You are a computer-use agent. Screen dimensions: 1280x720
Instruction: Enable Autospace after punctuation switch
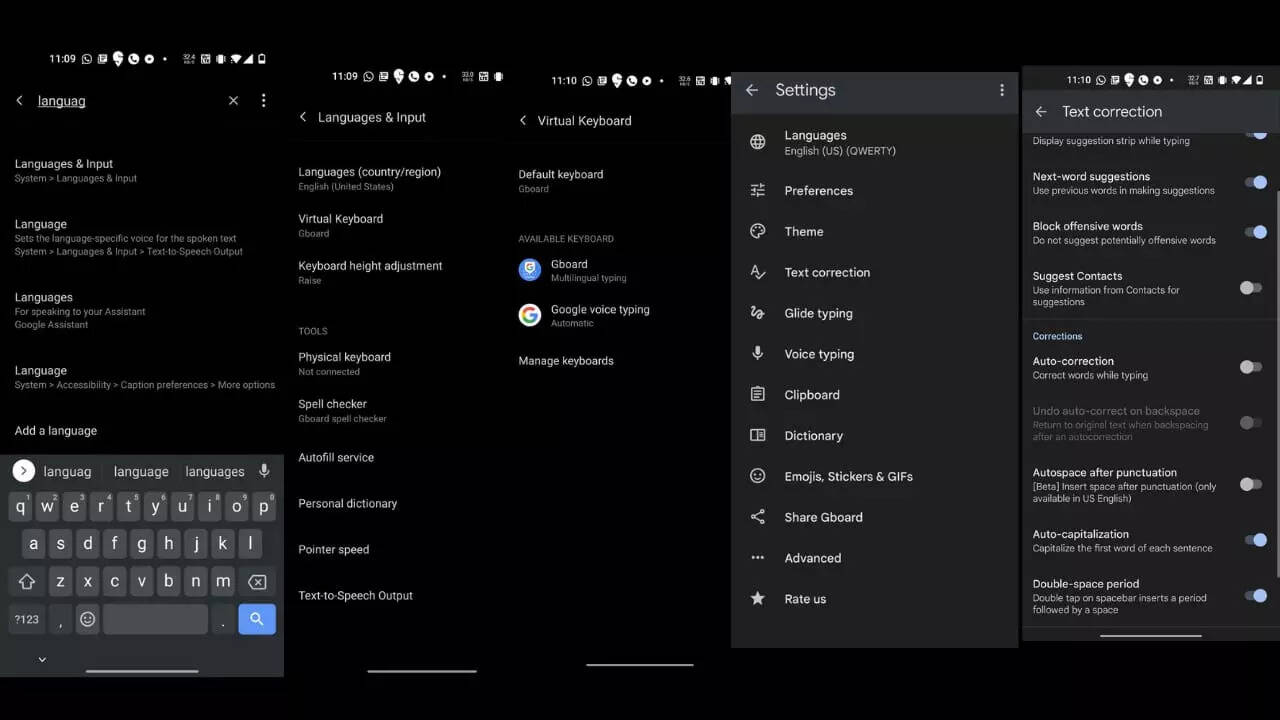(1251, 484)
